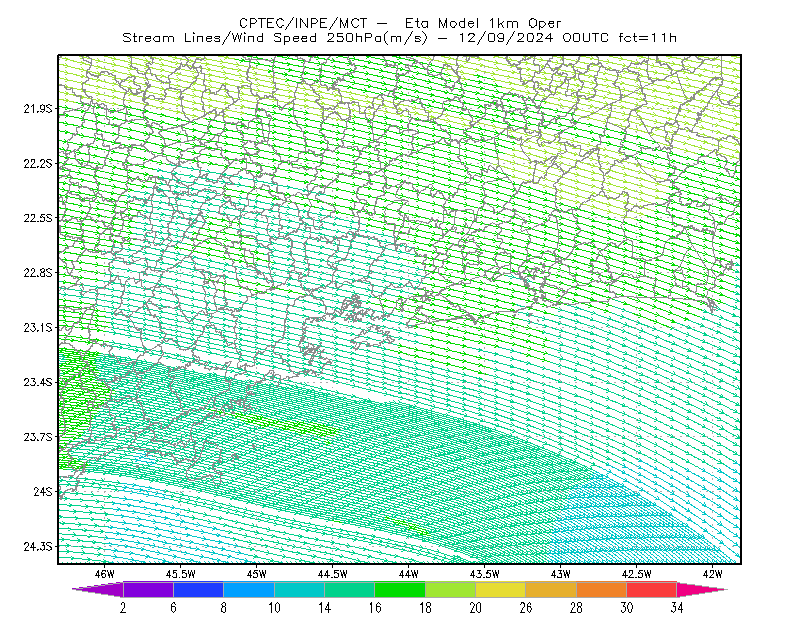Click the red swatch between 30 and 34
Viewport: 800px width, 618px height.
click(x=652, y=589)
